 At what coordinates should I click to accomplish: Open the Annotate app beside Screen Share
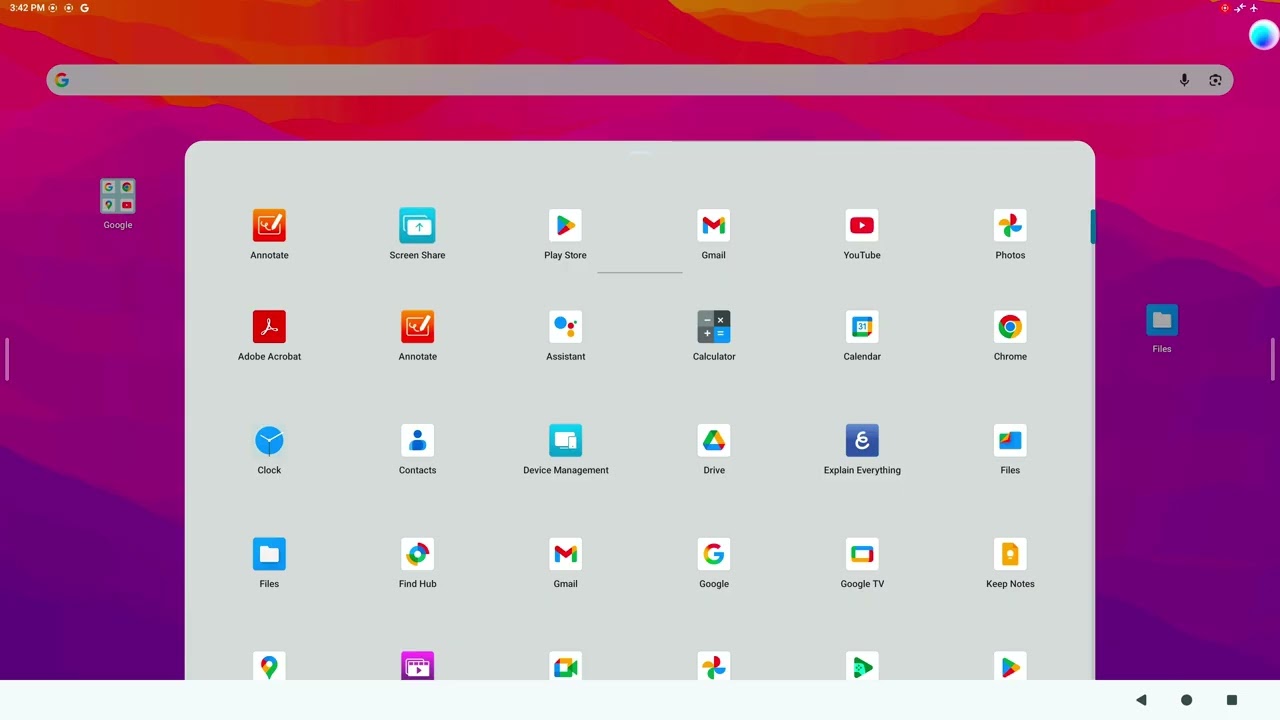[x=269, y=226]
